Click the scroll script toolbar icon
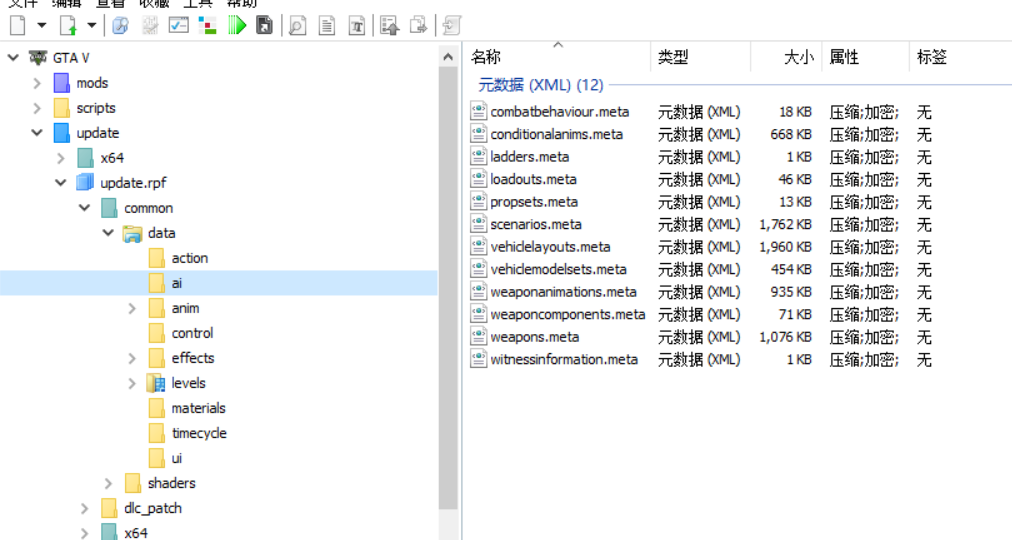Viewport: 1012px width, 540px height. (x=452, y=26)
